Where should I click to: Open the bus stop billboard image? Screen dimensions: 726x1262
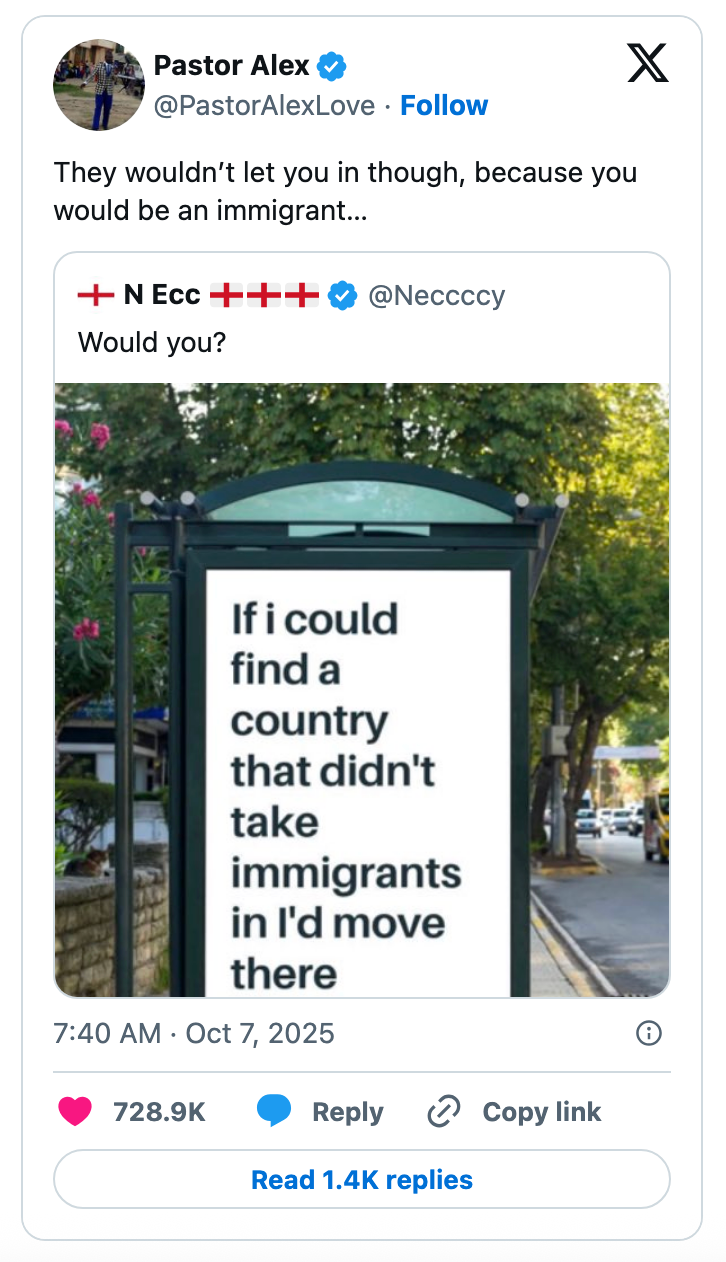click(x=362, y=690)
